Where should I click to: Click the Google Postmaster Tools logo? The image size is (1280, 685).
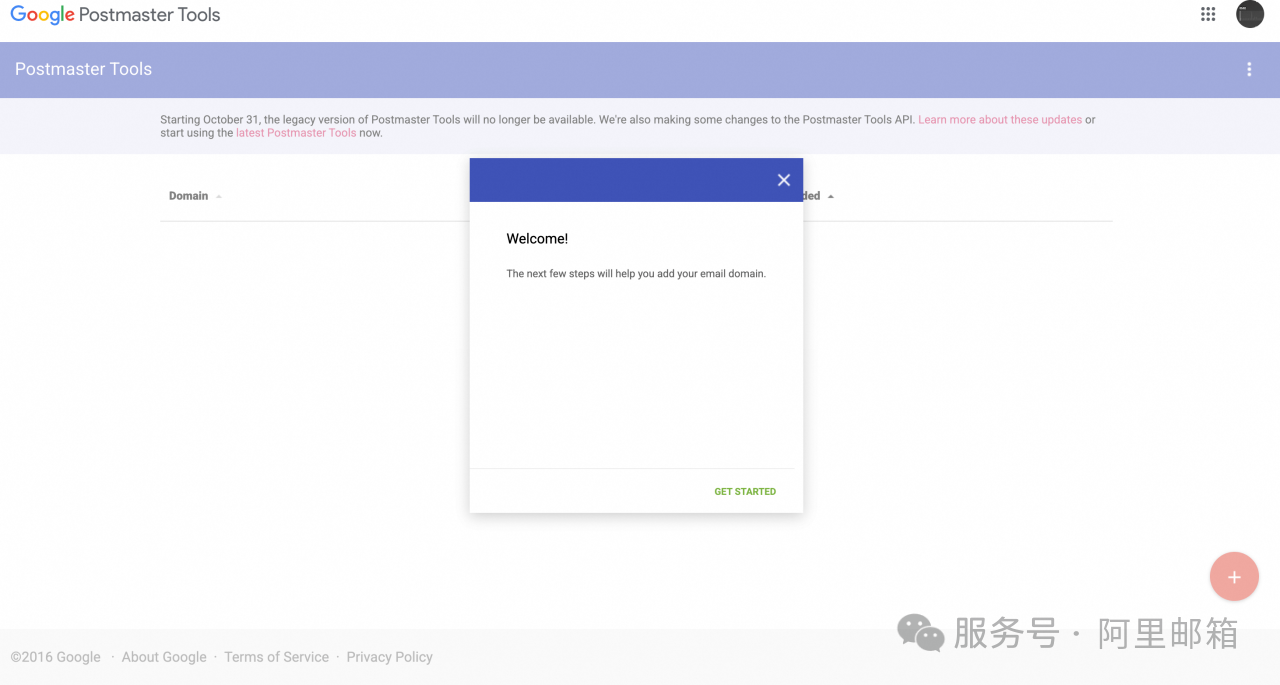coord(115,15)
